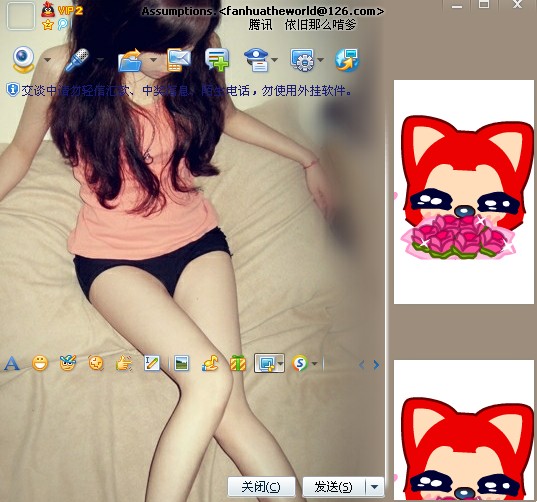Click the pointing hand icon in toolbar

(124, 363)
